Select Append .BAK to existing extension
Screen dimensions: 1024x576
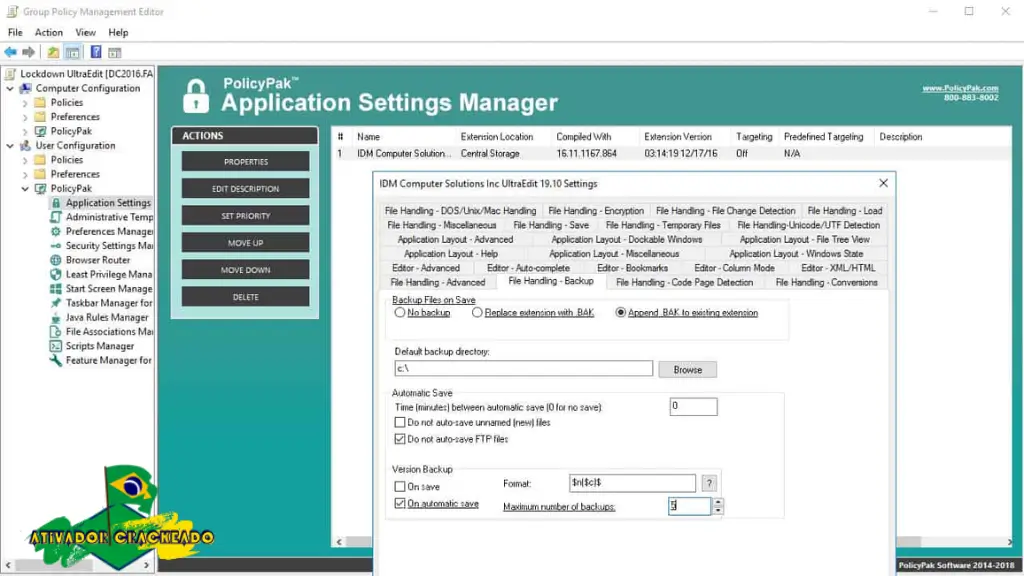pos(620,313)
